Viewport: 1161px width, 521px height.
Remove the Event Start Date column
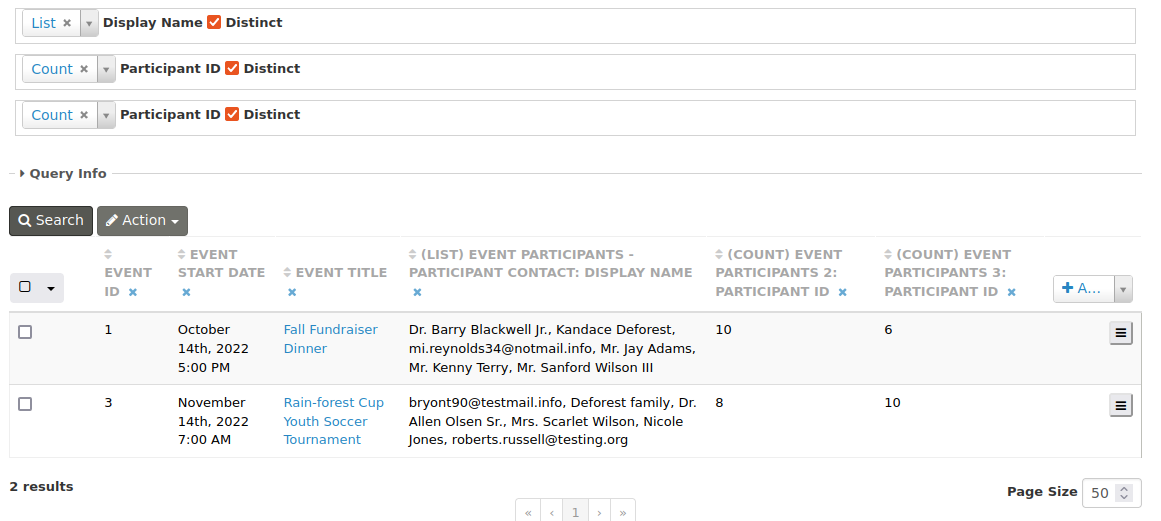pyautogui.click(x=186, y=292)
